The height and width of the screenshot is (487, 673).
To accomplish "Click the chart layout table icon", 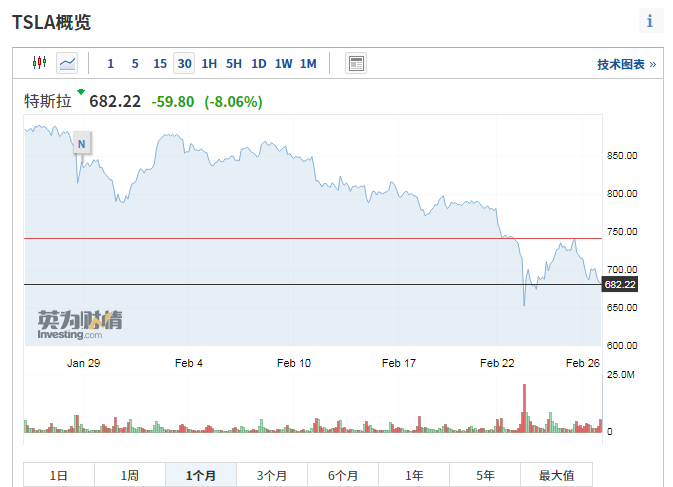I will [356, 64].
